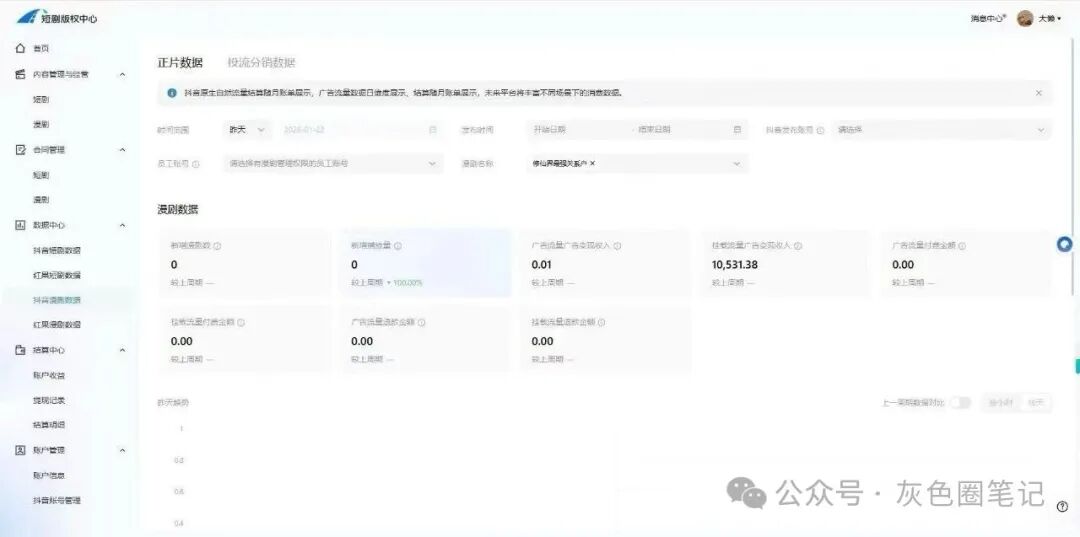The height and width of the screenshot is (537, 1080).
Task: Click info icon on the first card with value 0
Action: pyautogui.click(x=217, y=246)
